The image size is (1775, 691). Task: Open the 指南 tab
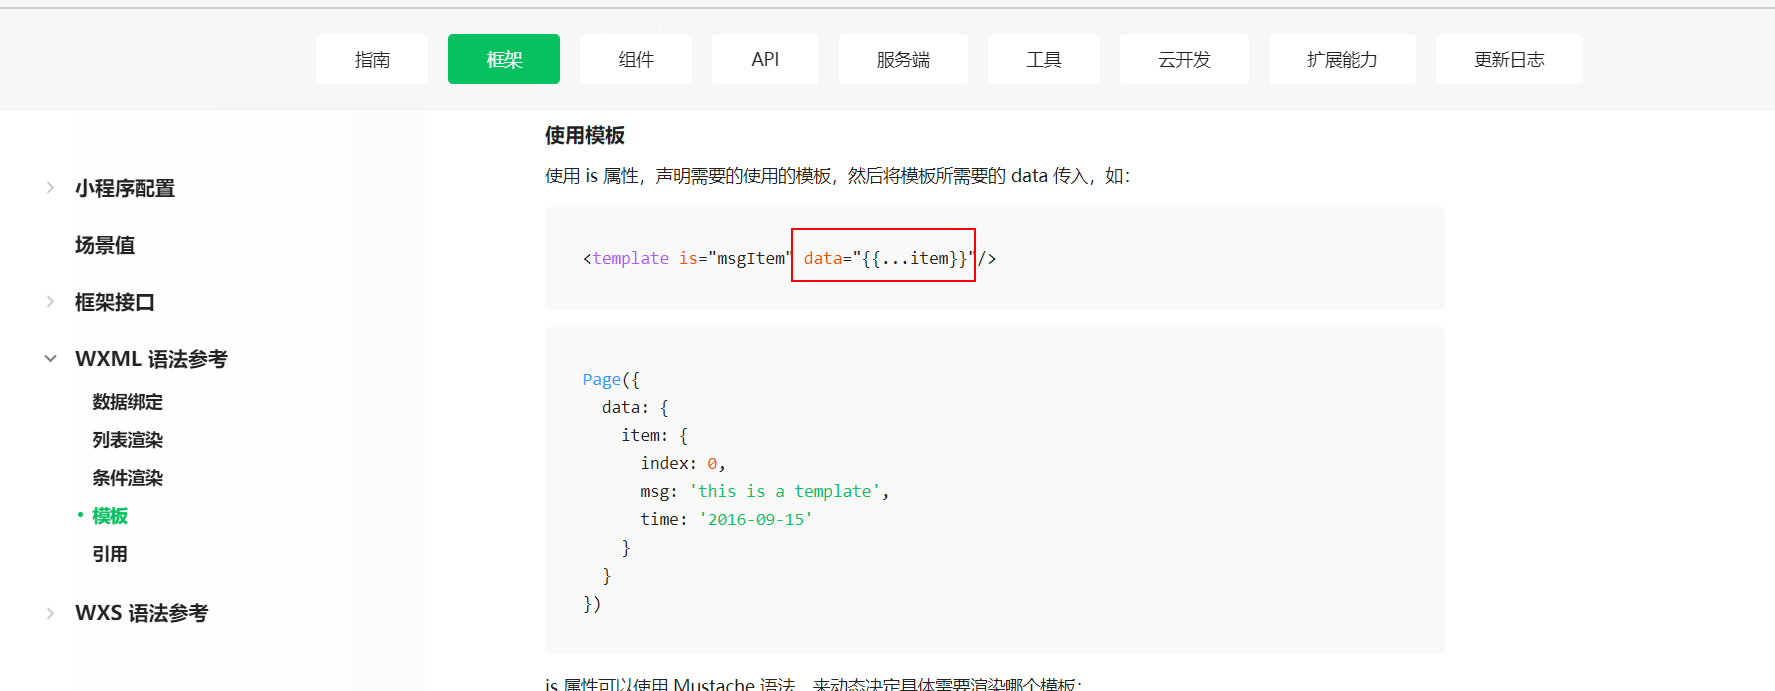point(372,59)
